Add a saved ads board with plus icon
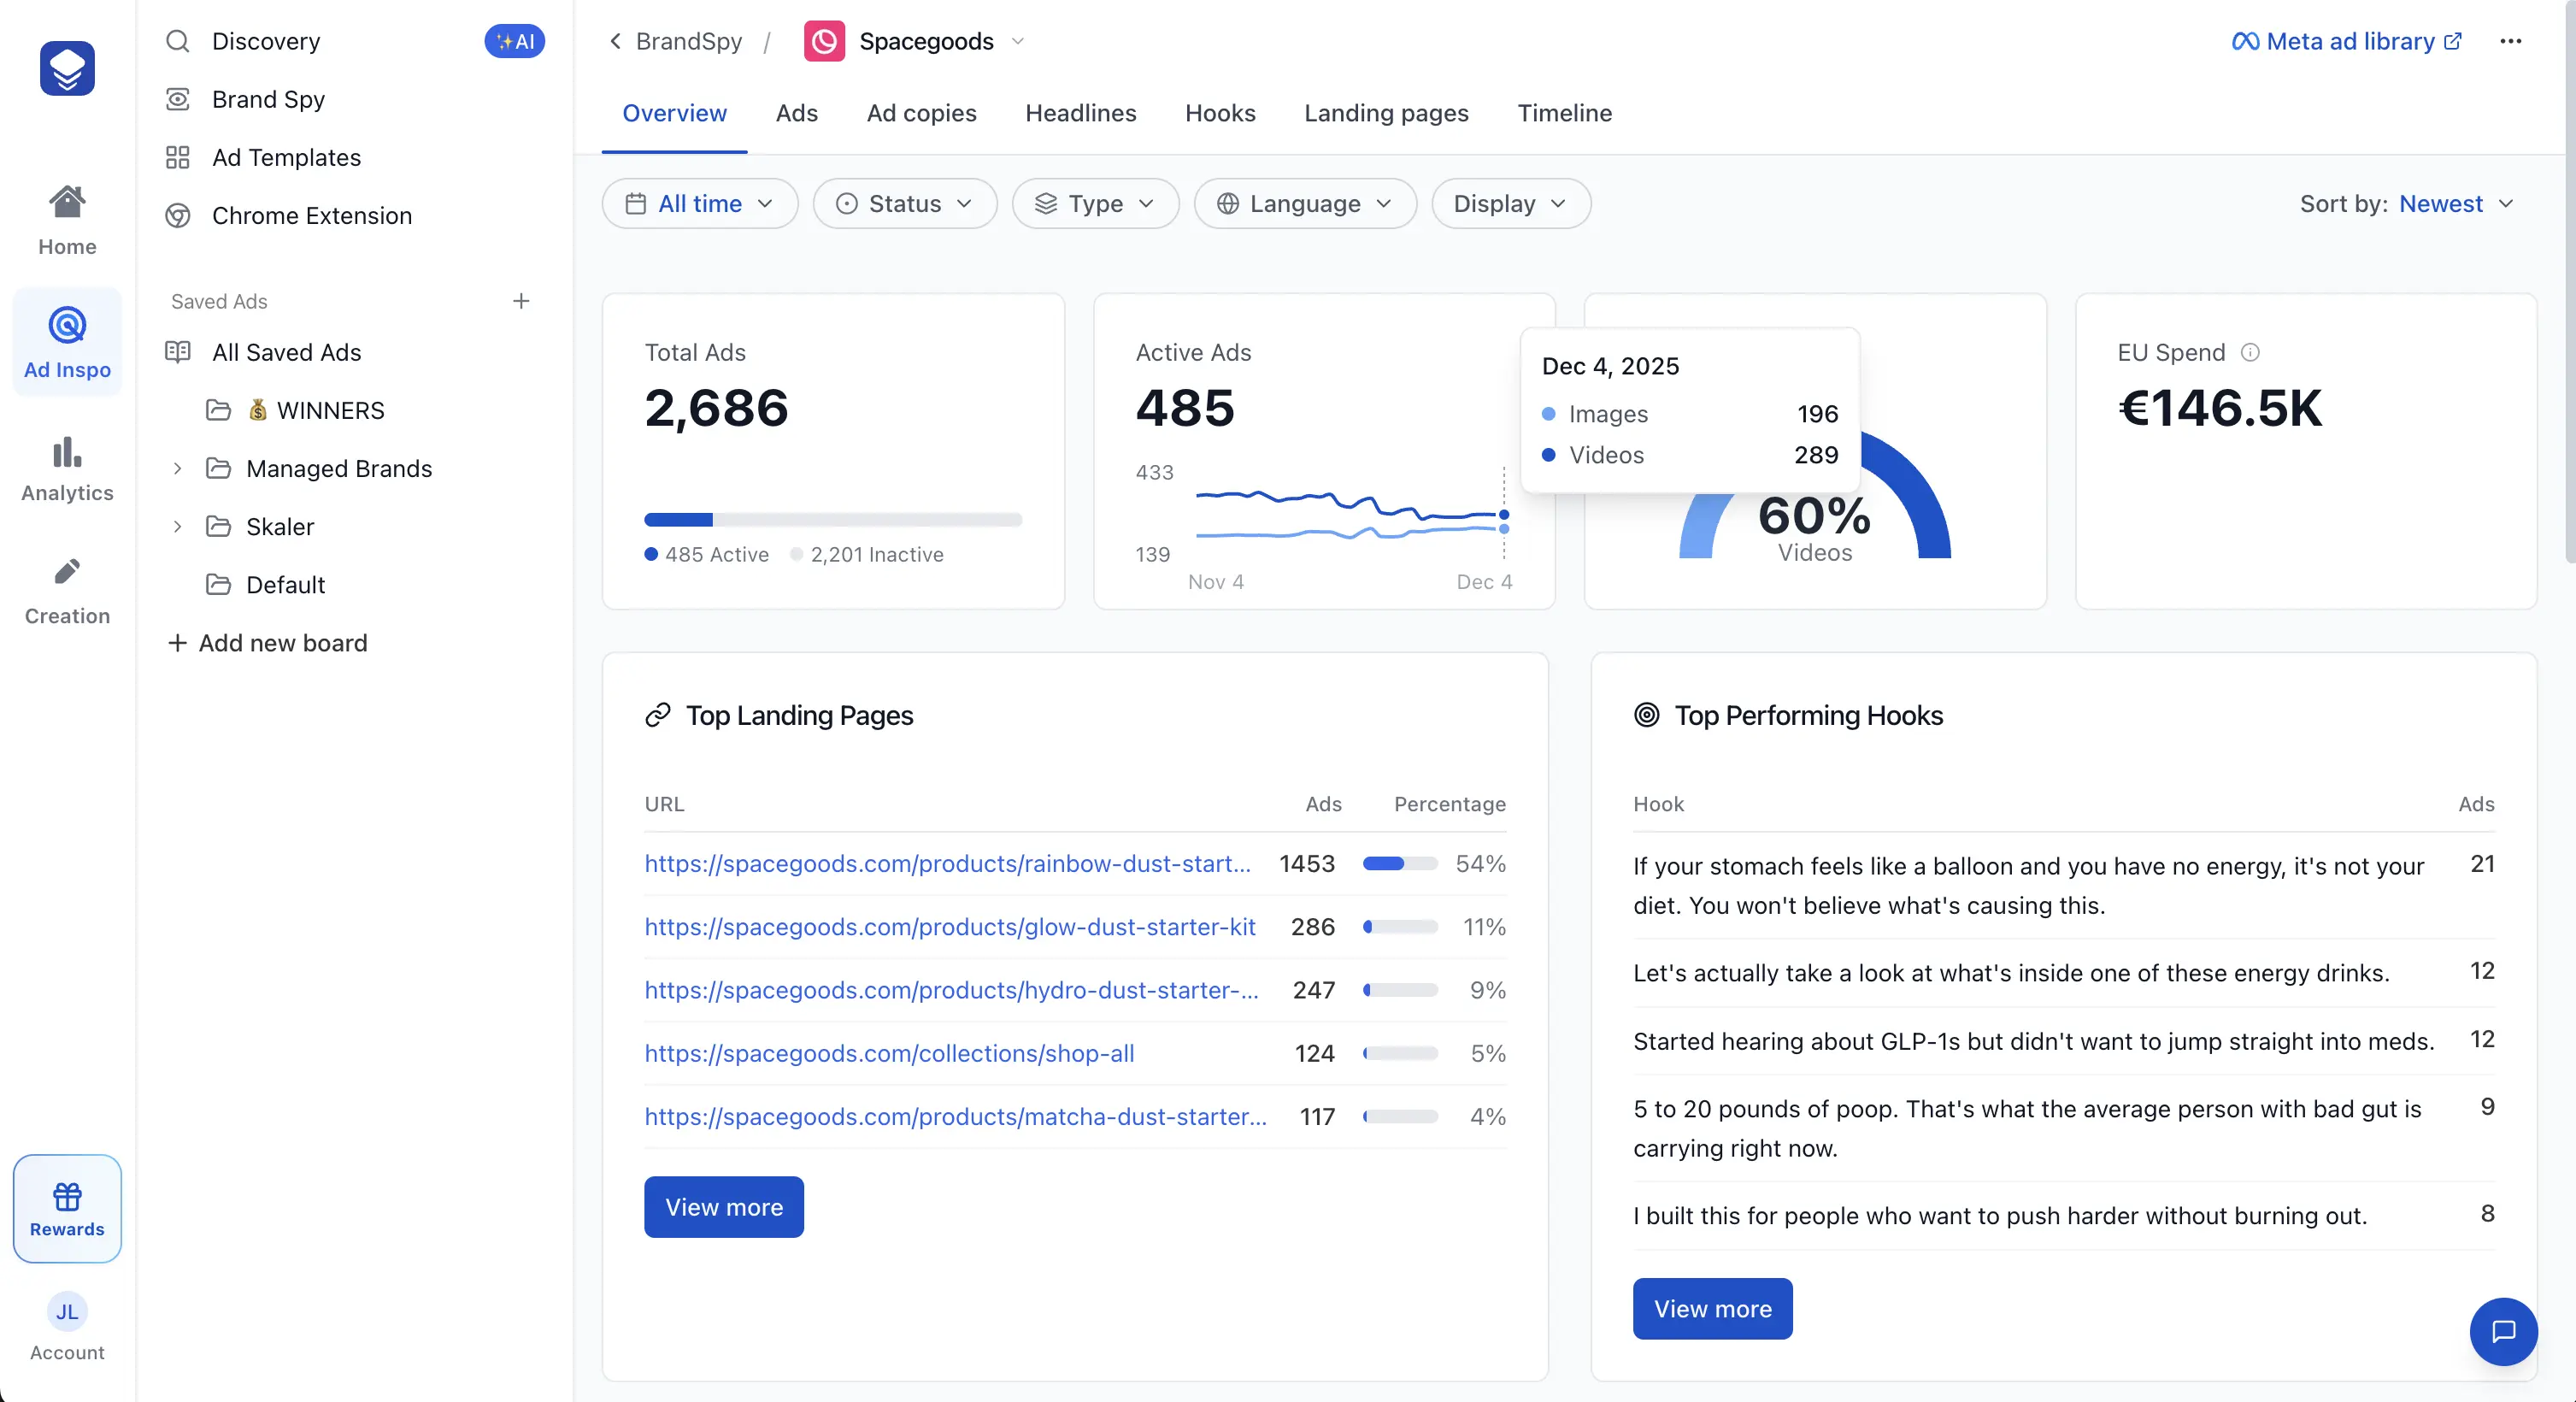This screenshot has height=1402, width=2576. pos(521,301)
